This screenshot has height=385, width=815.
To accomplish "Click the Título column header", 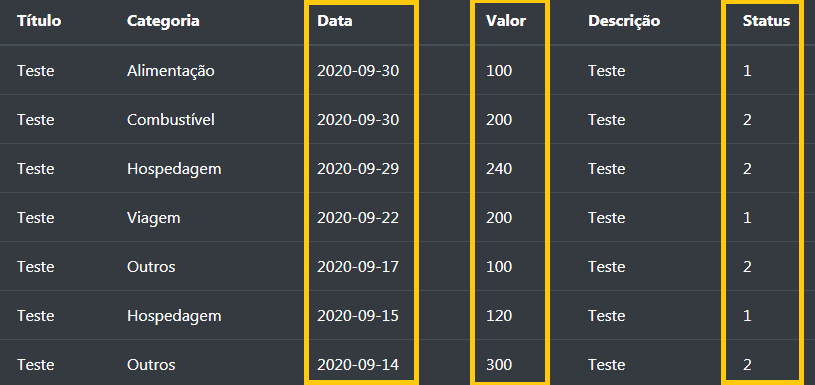I will click(x=39, y=21).
